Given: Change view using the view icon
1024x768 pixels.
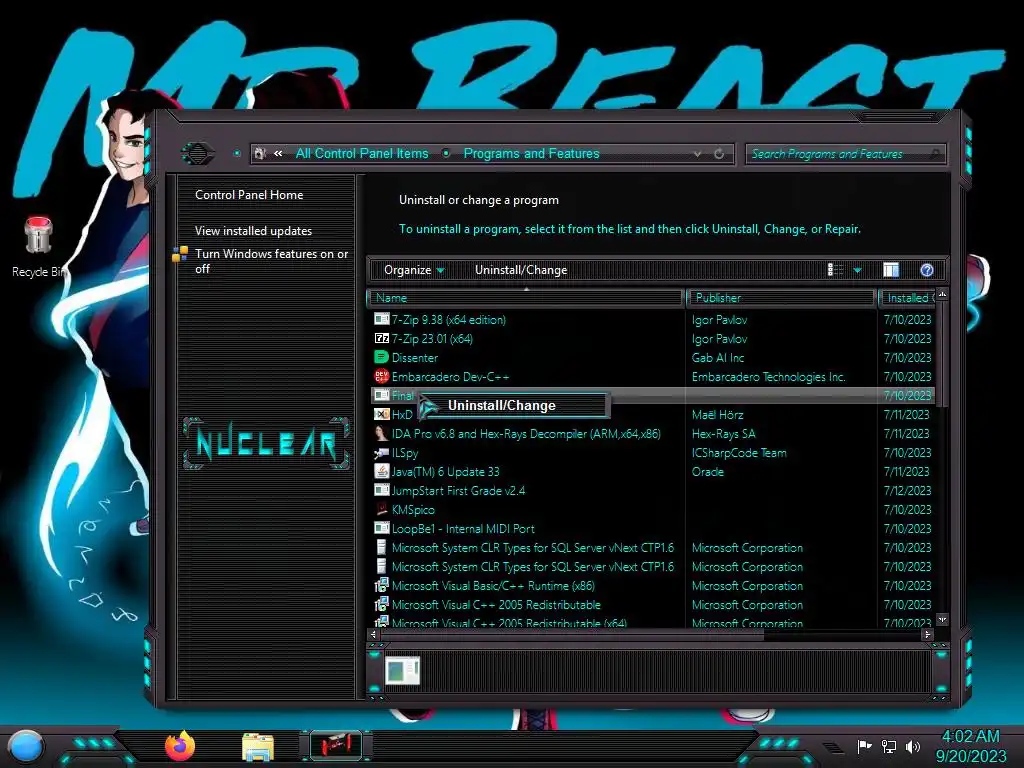Looking at the screenshot, I should point(835,270).
